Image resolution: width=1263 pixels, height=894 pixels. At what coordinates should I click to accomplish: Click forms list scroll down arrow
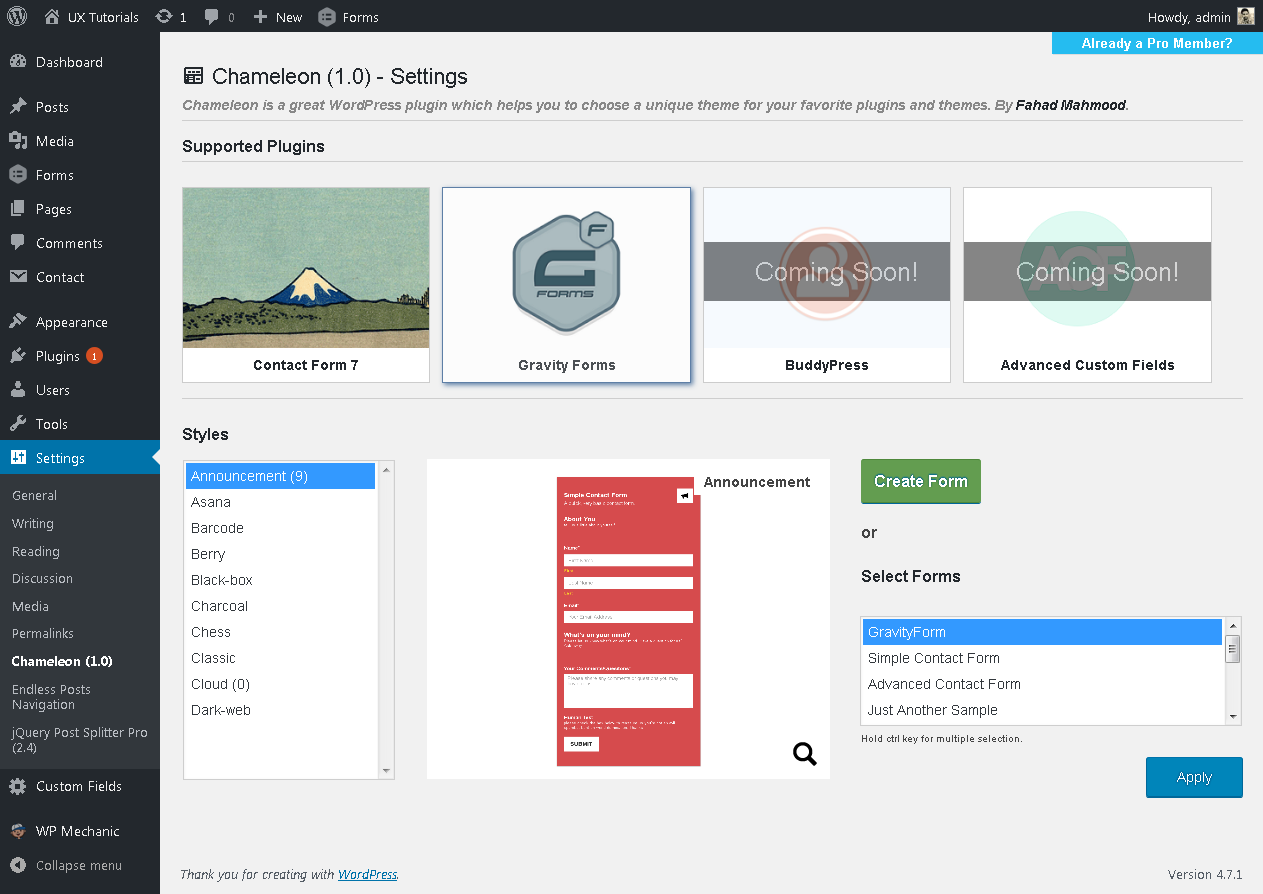pos(1233,716)
